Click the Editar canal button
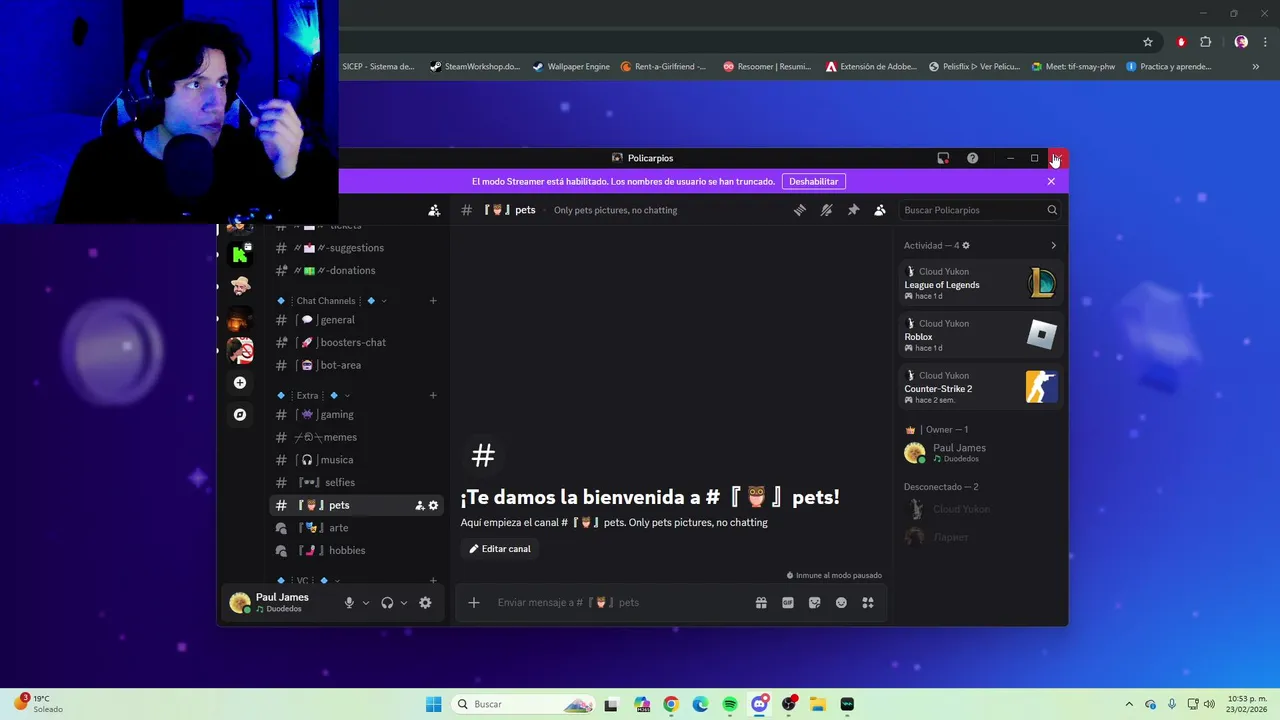 (x=500, y=549)
